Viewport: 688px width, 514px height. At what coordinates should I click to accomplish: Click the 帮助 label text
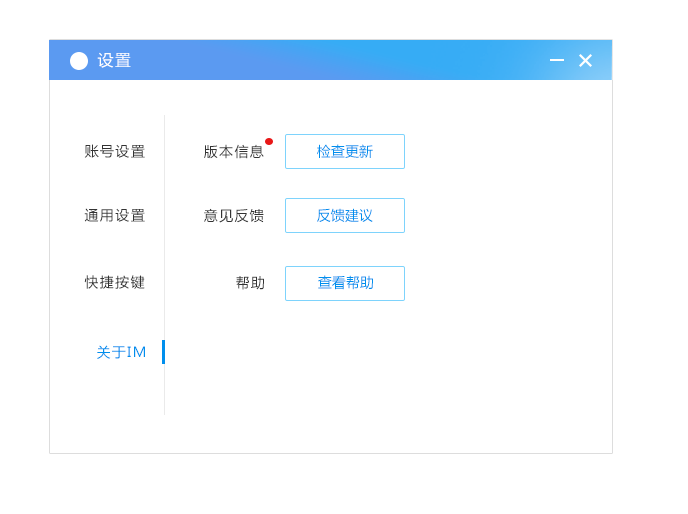coord(250,283)
